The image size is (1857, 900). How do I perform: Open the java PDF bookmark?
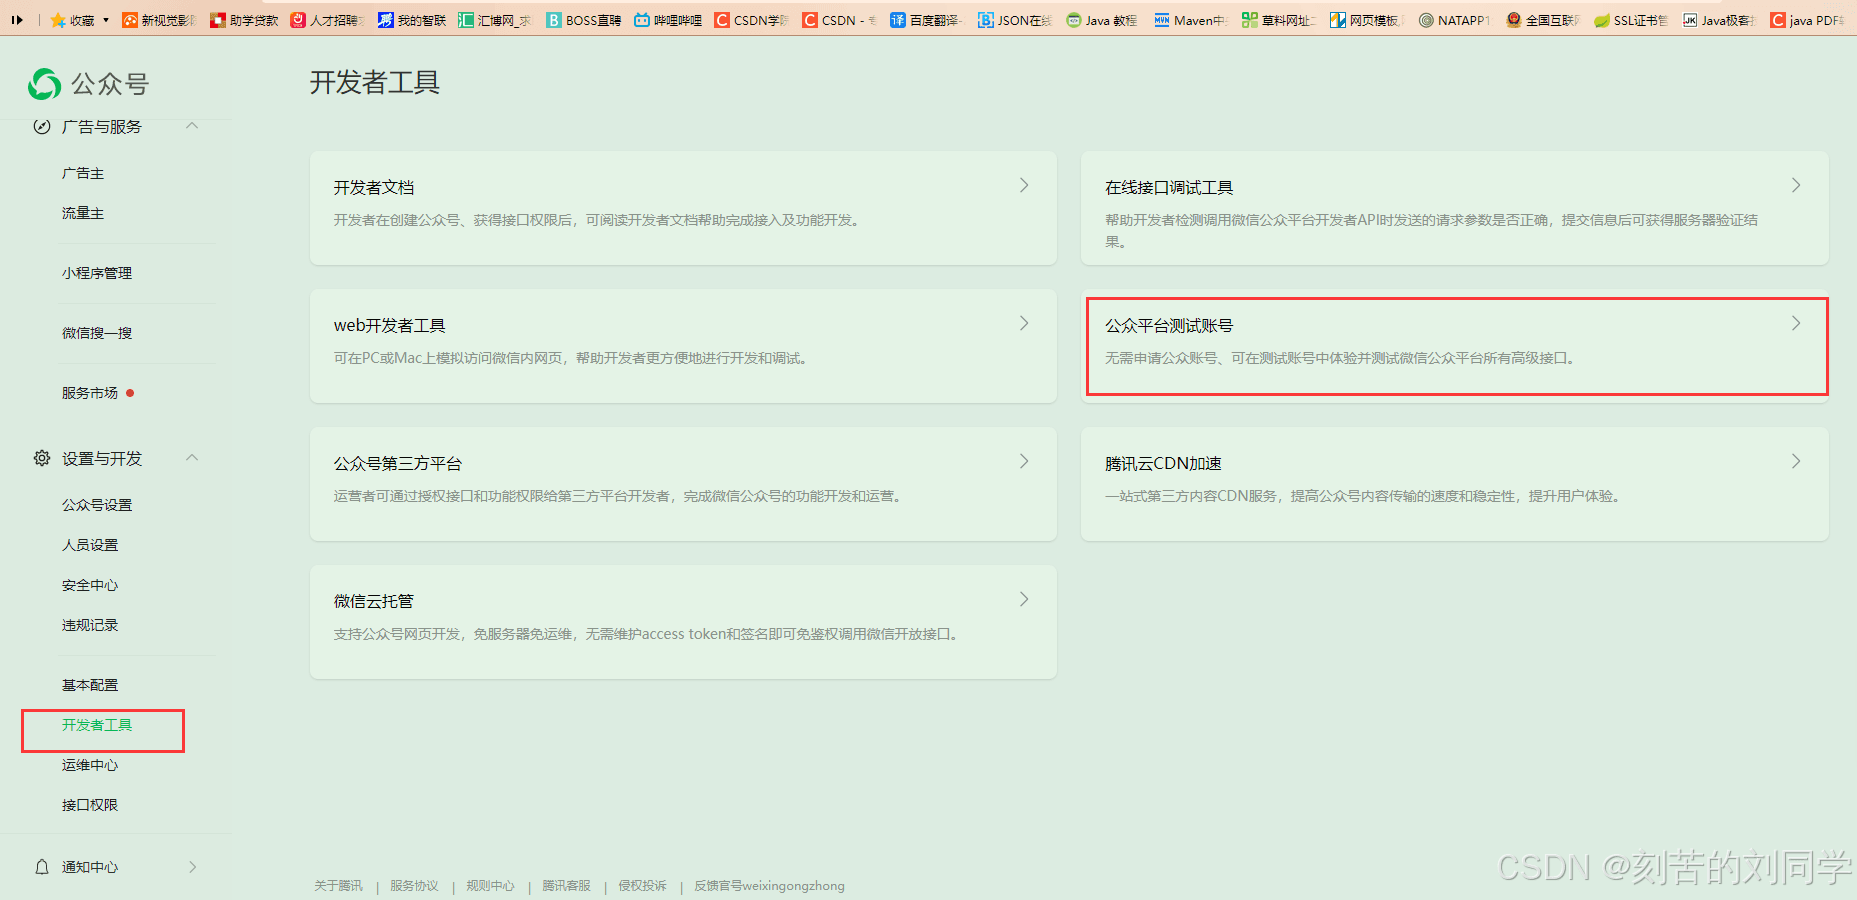[1807, 20]
